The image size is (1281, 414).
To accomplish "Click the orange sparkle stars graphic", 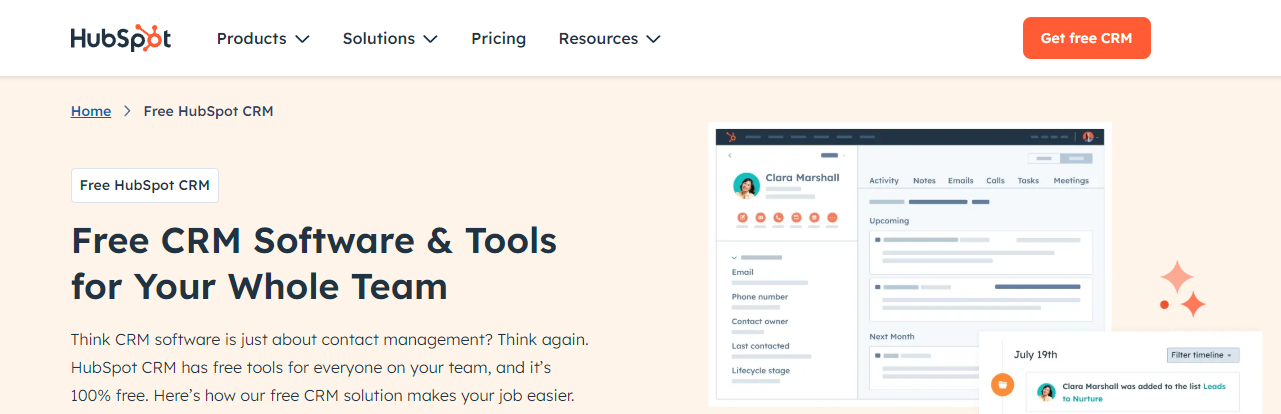I will tap(1182, 289).
